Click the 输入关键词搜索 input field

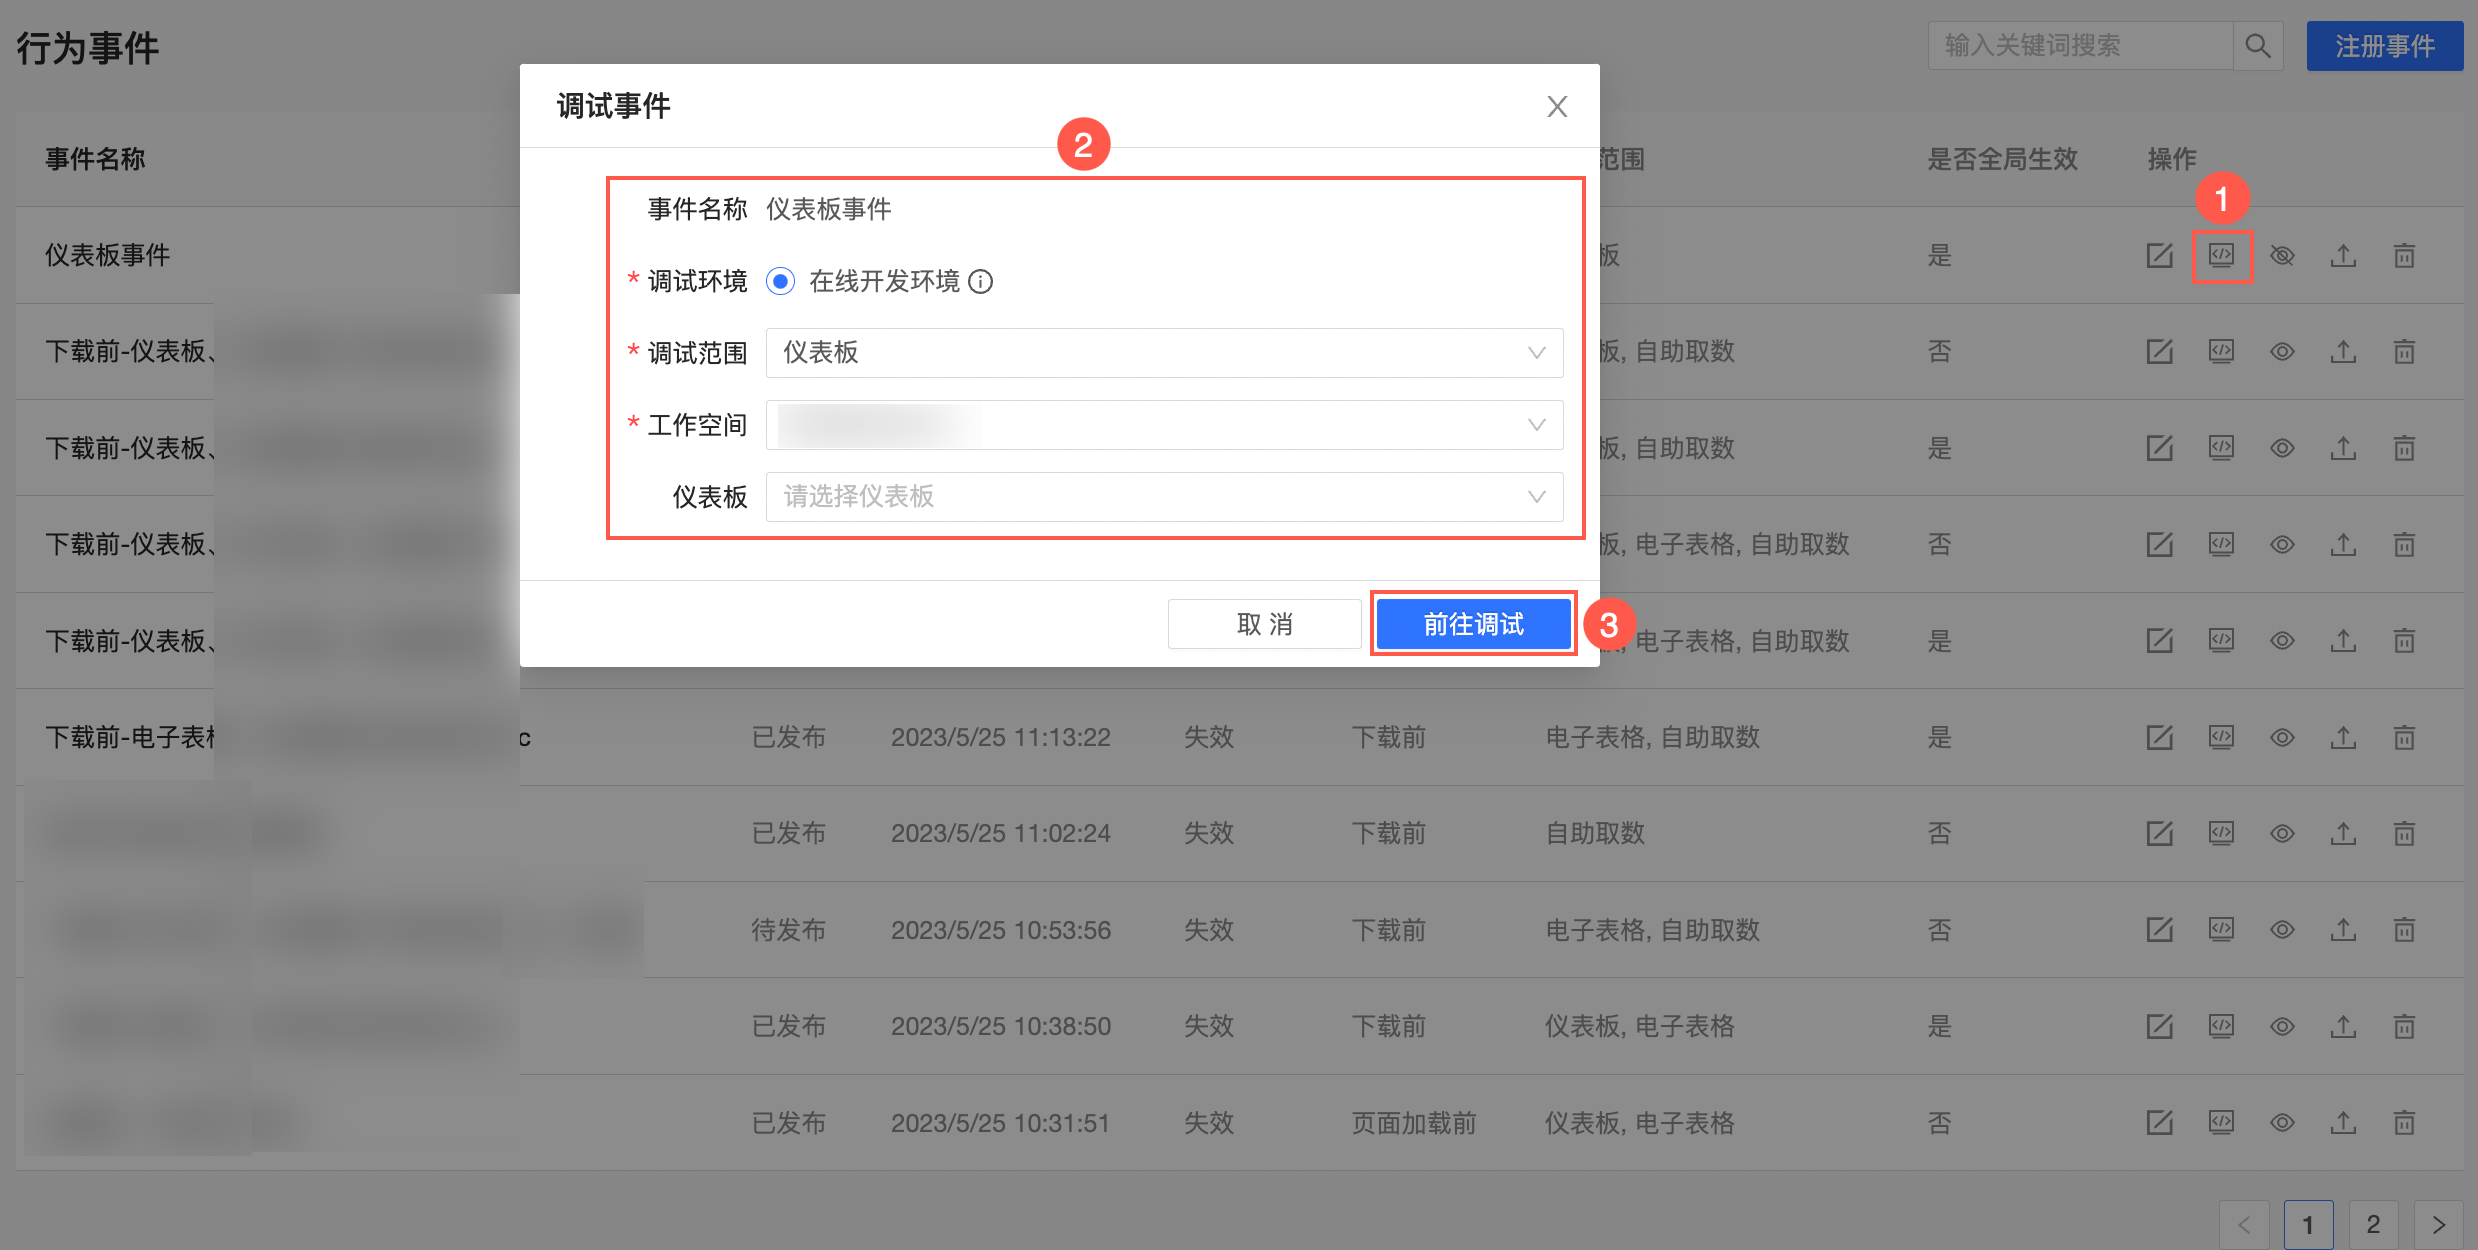point(2080,46)
